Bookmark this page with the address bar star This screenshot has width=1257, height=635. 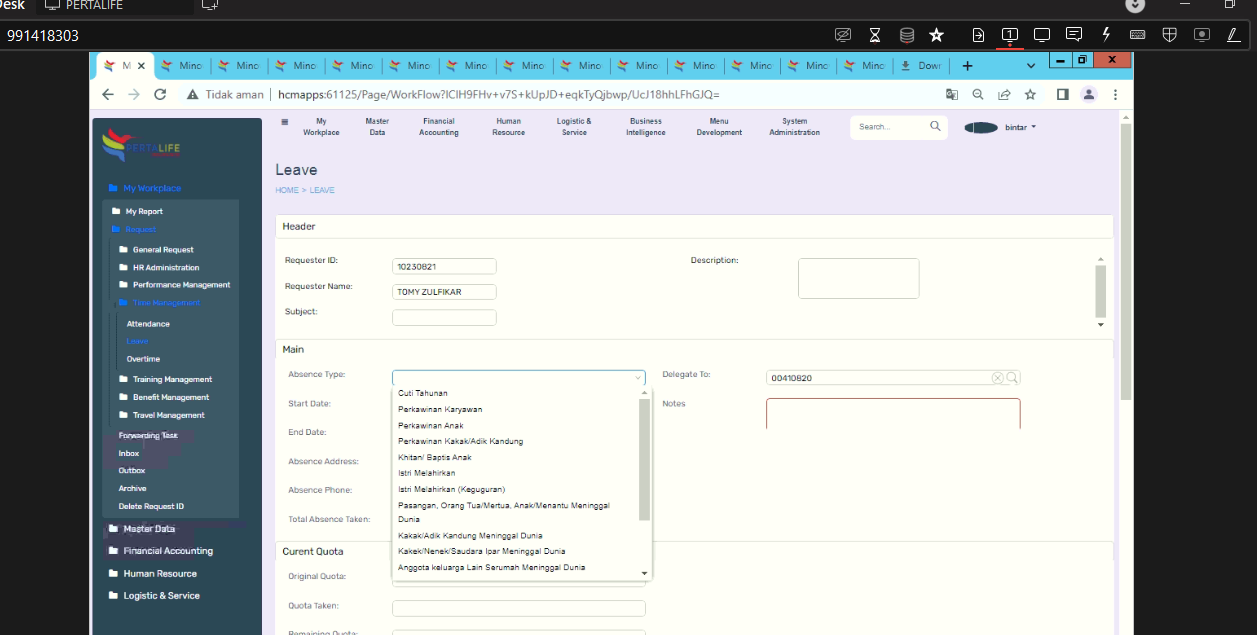(1030, 94)
